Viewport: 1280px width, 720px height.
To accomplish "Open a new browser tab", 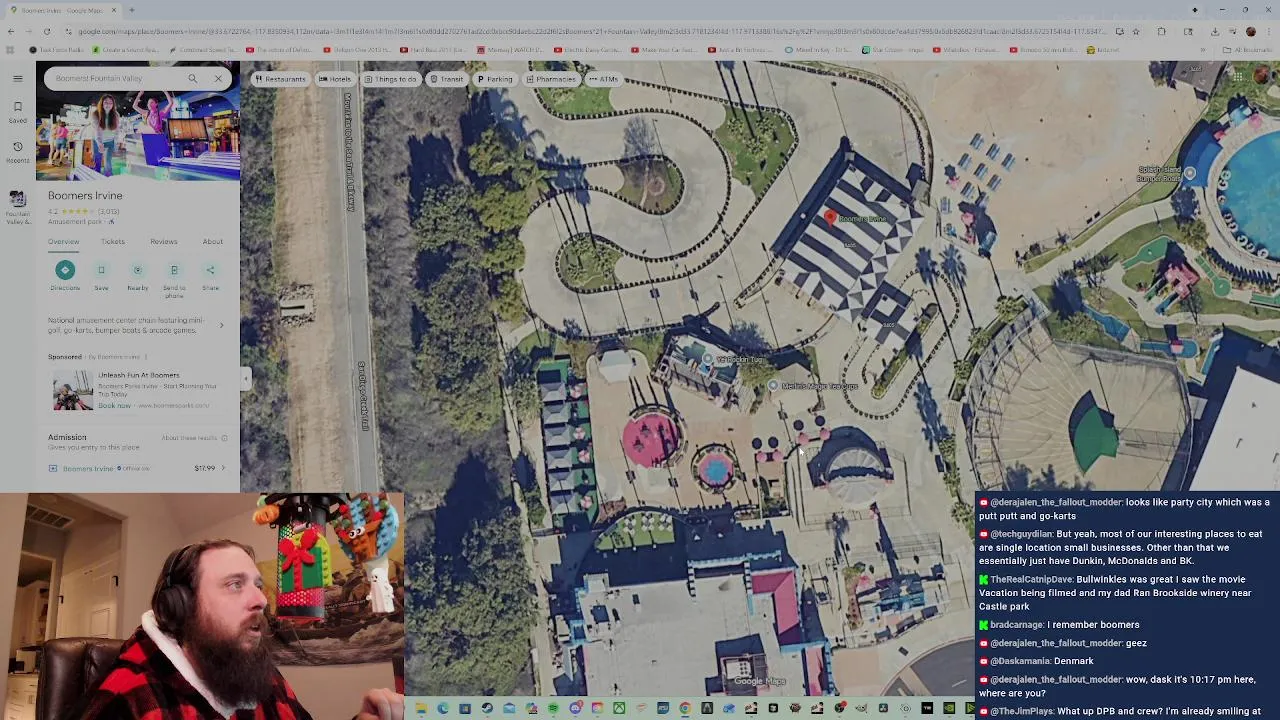I will (x=132, y=10).
